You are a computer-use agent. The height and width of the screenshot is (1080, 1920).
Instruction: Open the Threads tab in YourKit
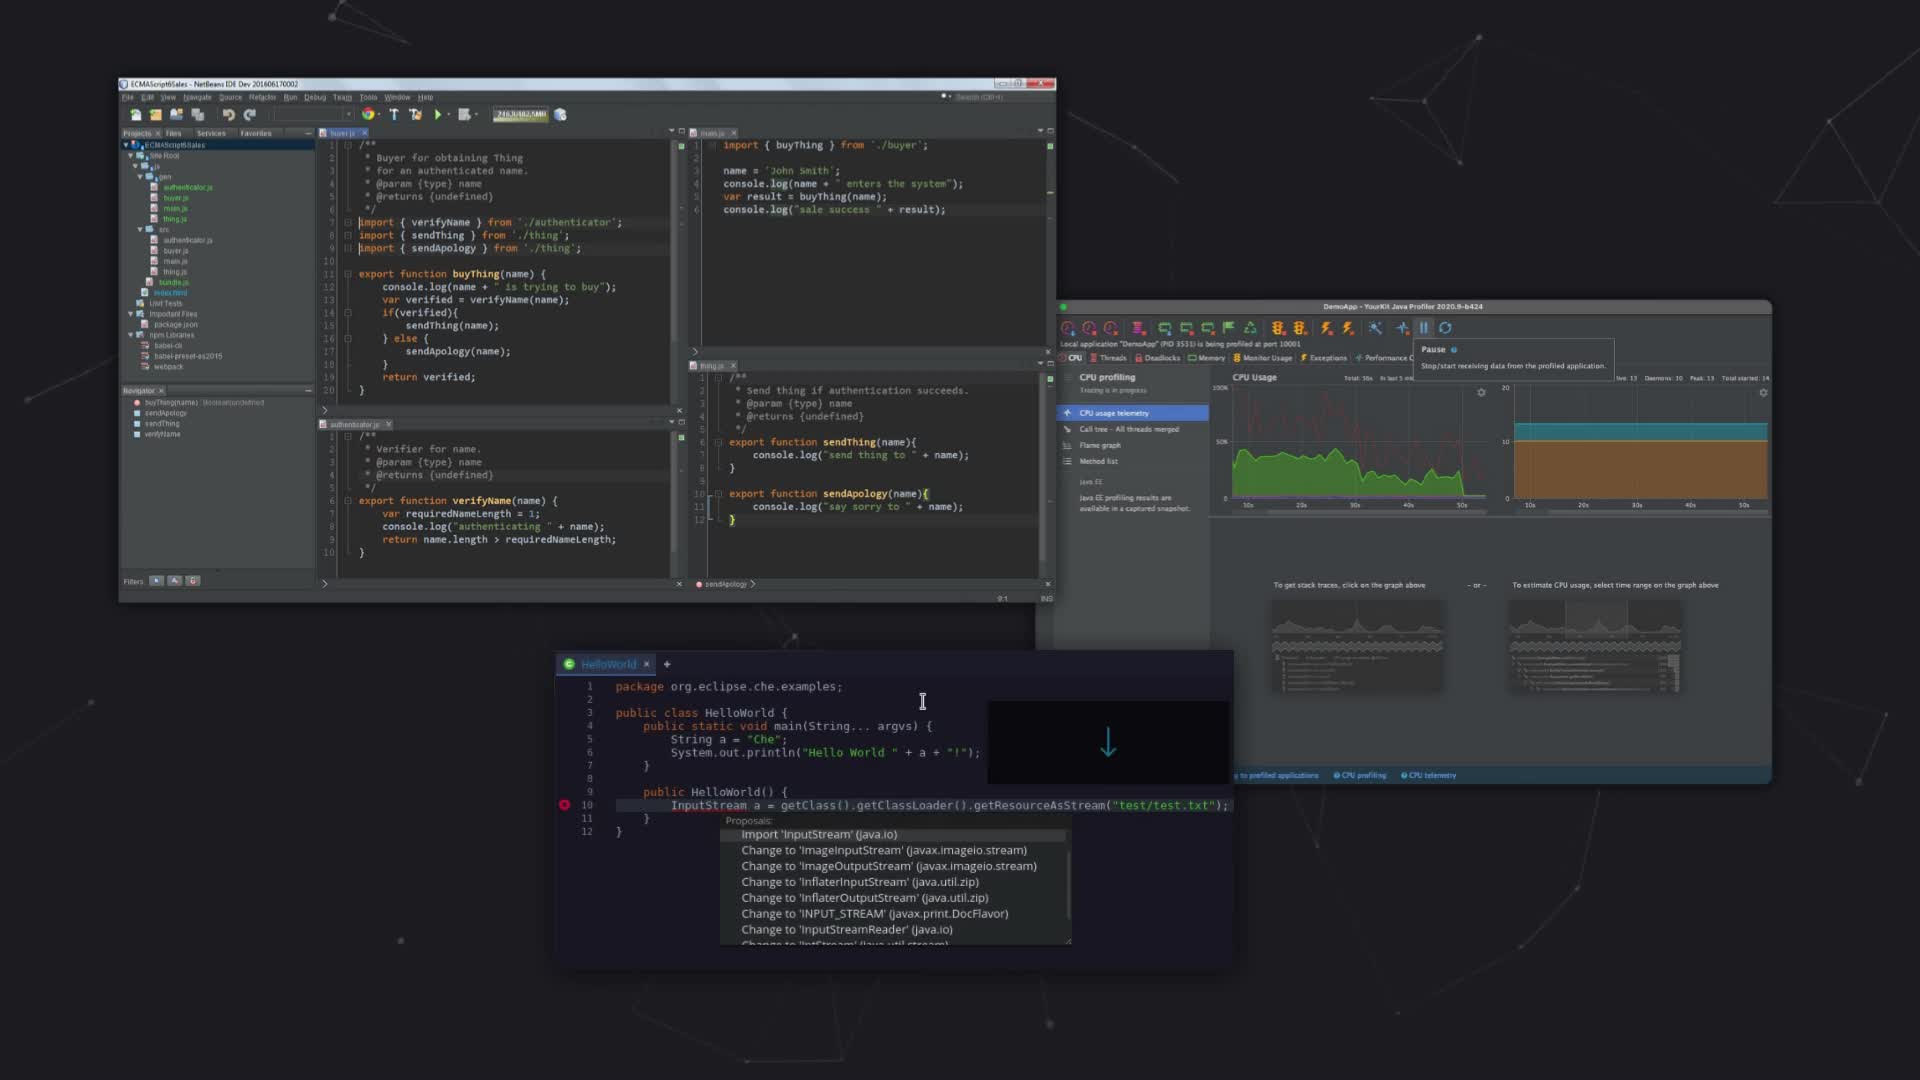coord(1109,358)
